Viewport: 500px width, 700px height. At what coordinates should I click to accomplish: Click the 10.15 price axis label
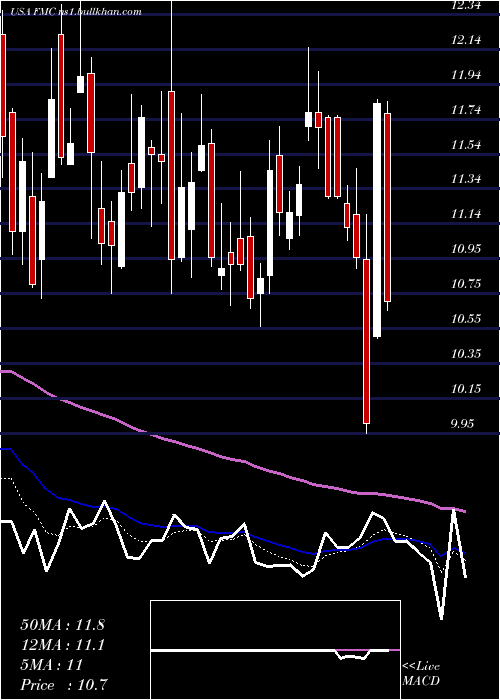coord(466,389)
